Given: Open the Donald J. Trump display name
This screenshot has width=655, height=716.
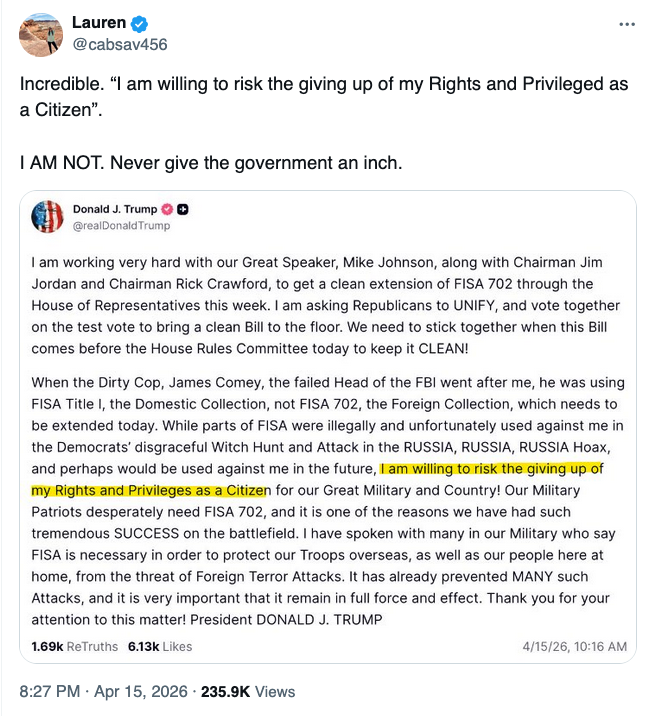Looking at the screenshot, I should pyautogui.click(x=115, y=209).
